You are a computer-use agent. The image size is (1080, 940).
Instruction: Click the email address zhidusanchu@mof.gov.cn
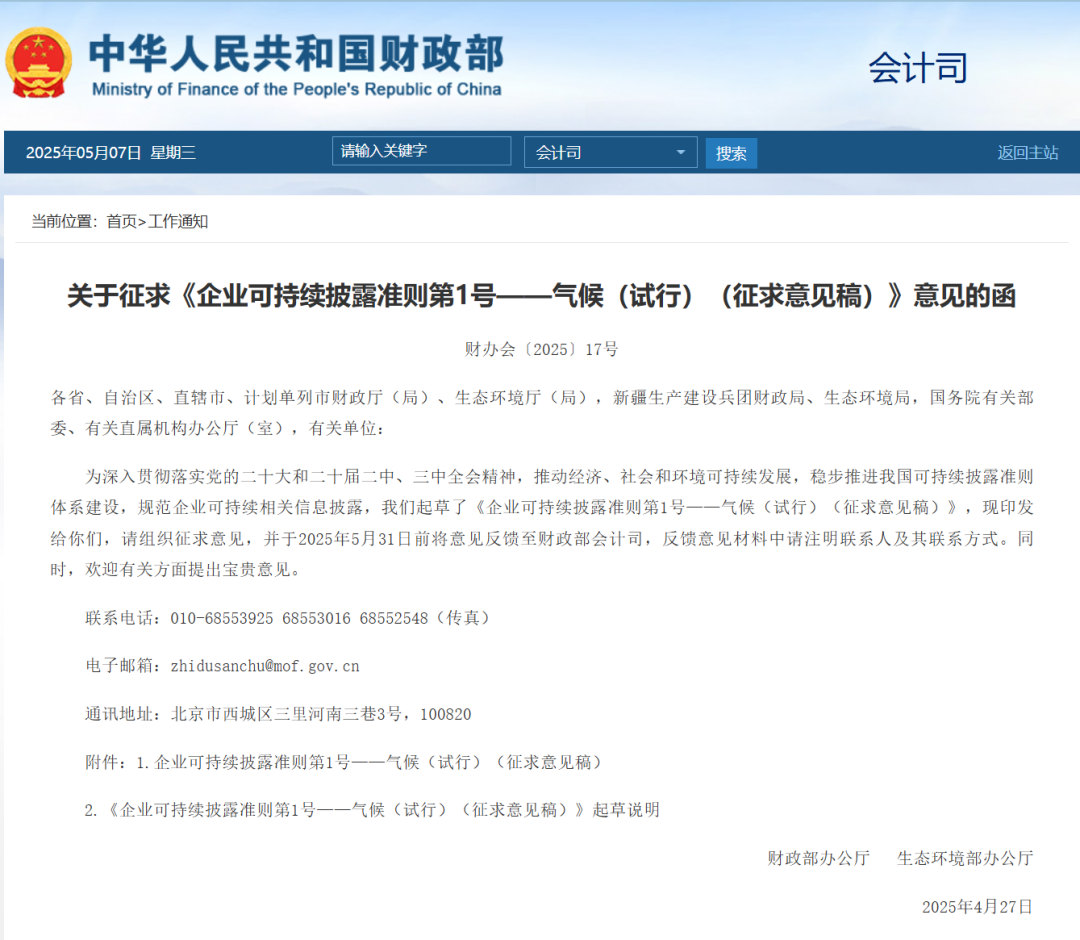click(265, 666)
